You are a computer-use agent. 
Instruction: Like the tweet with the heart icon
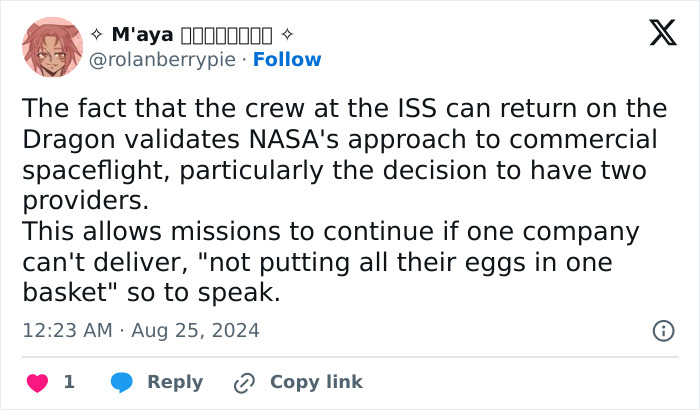click(37, 382)
